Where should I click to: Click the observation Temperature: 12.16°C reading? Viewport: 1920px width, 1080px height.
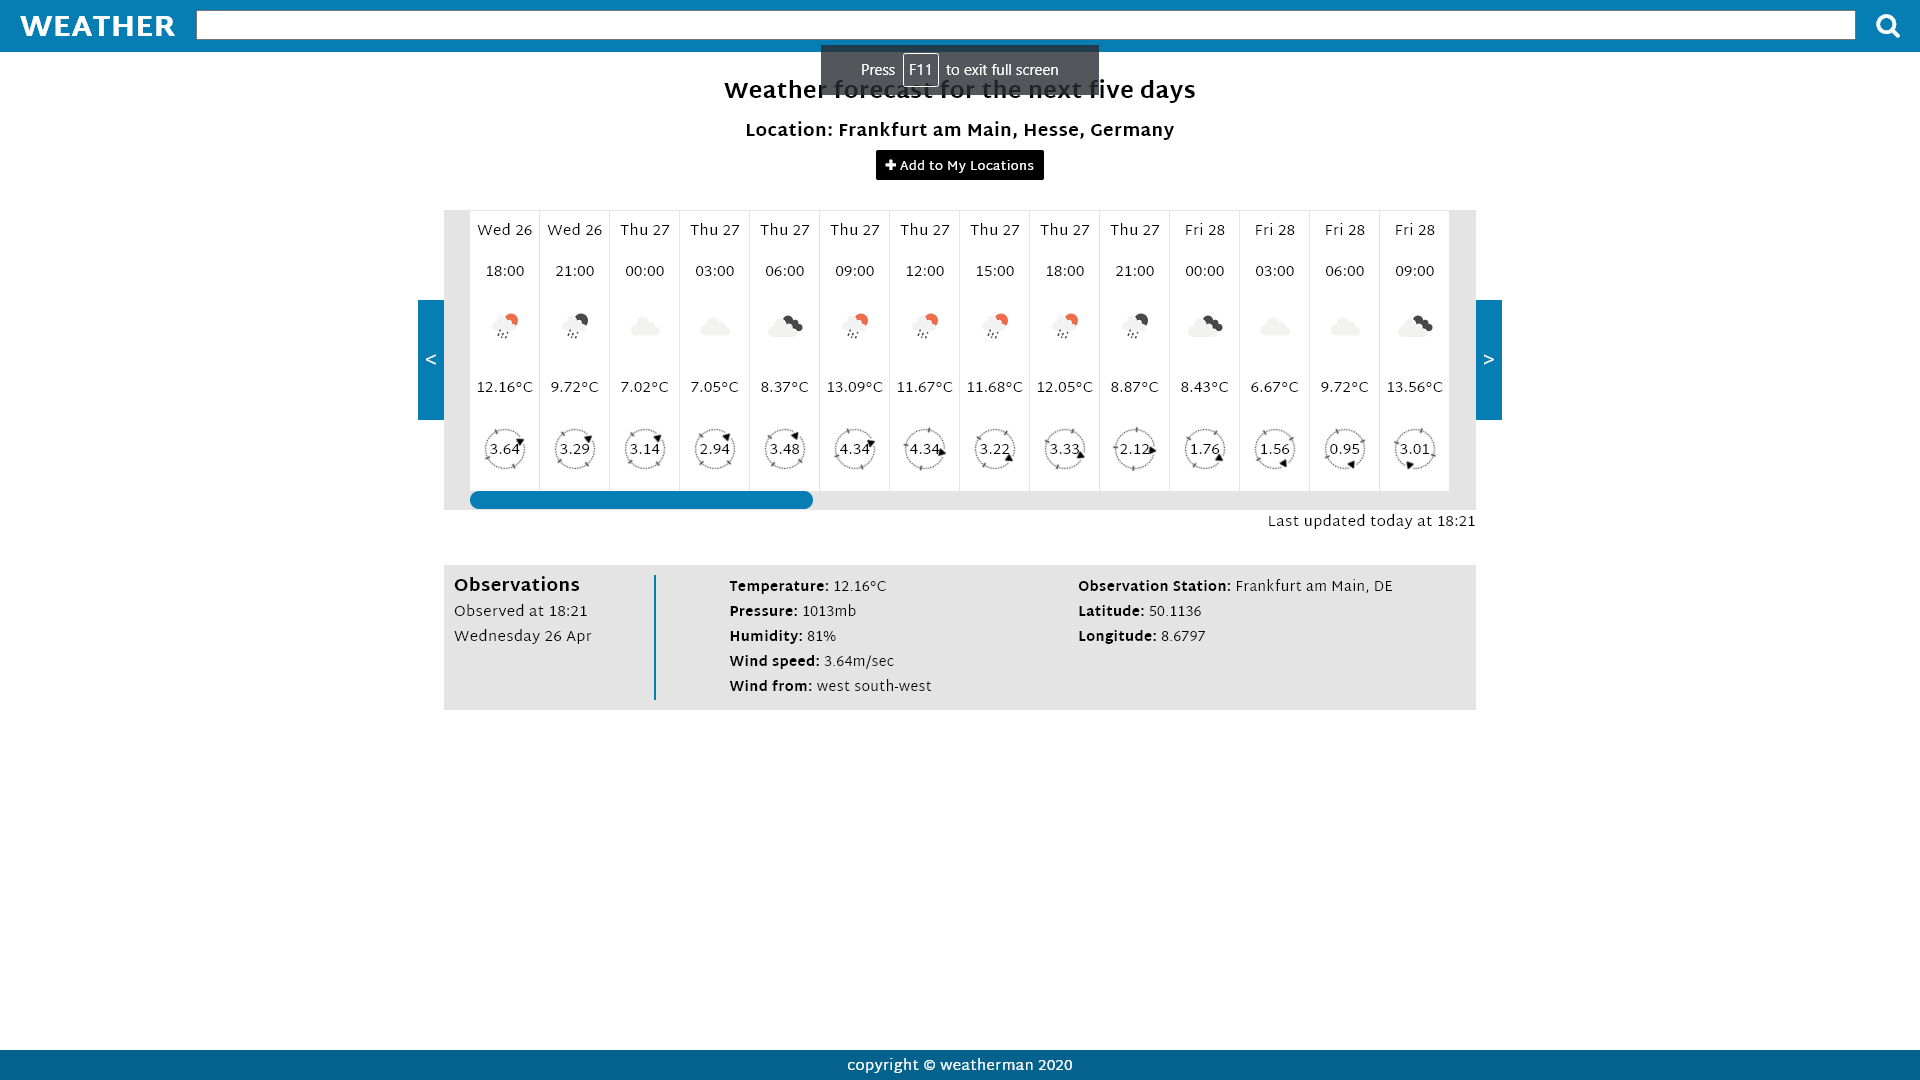(808, 587)
